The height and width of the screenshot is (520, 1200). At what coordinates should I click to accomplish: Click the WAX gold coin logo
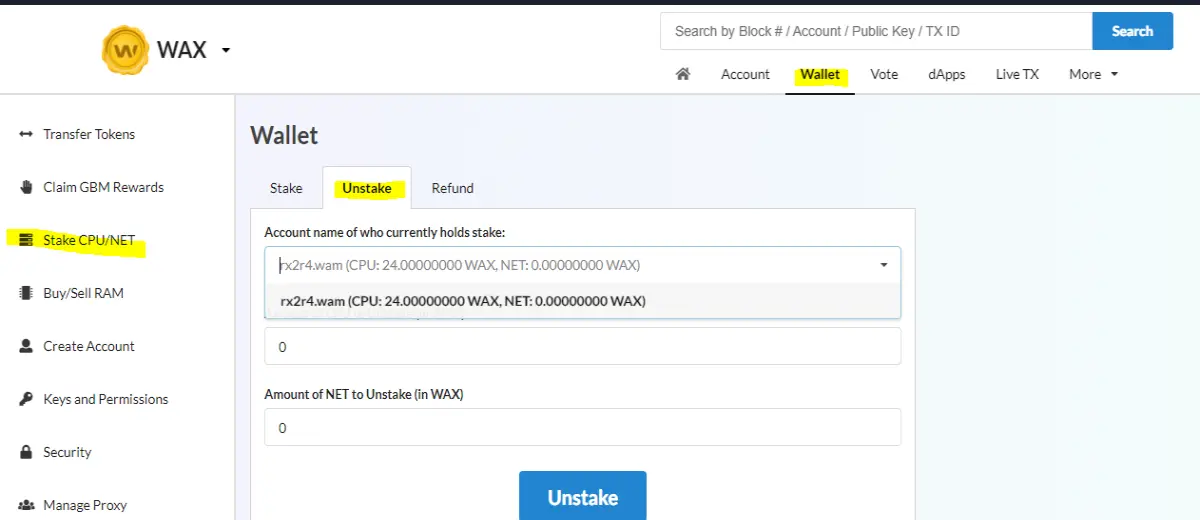(125, 50)
